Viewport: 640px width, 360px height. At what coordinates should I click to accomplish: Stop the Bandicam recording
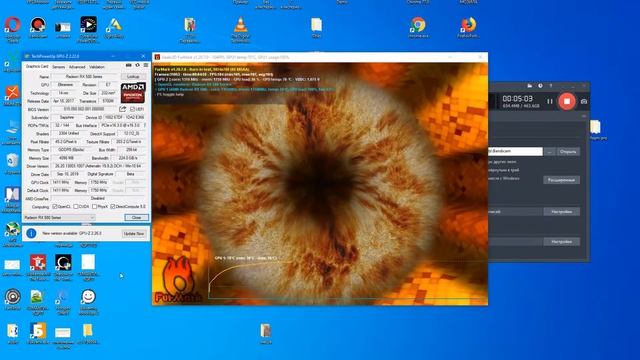click(567, 101)
